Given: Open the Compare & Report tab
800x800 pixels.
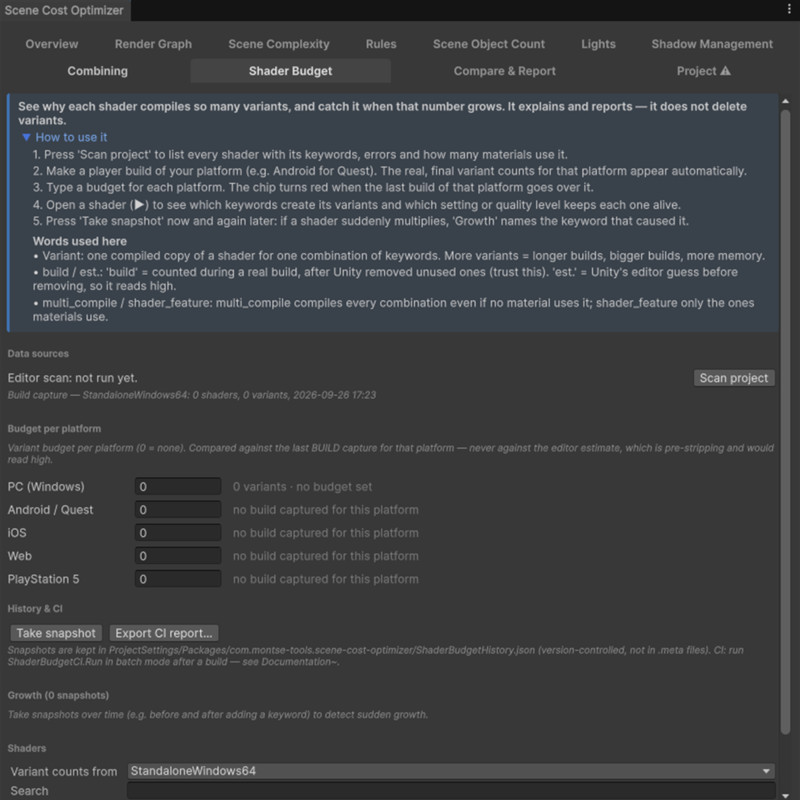Looking at the screenshot, I should [505, 71].
